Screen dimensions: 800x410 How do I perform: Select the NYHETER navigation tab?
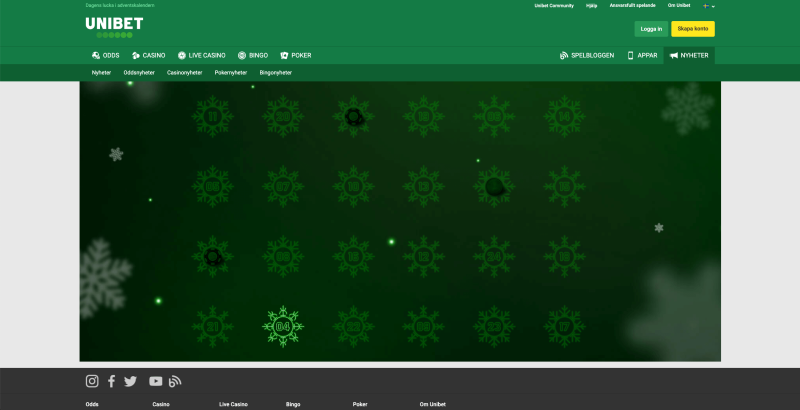click(689, 55)
